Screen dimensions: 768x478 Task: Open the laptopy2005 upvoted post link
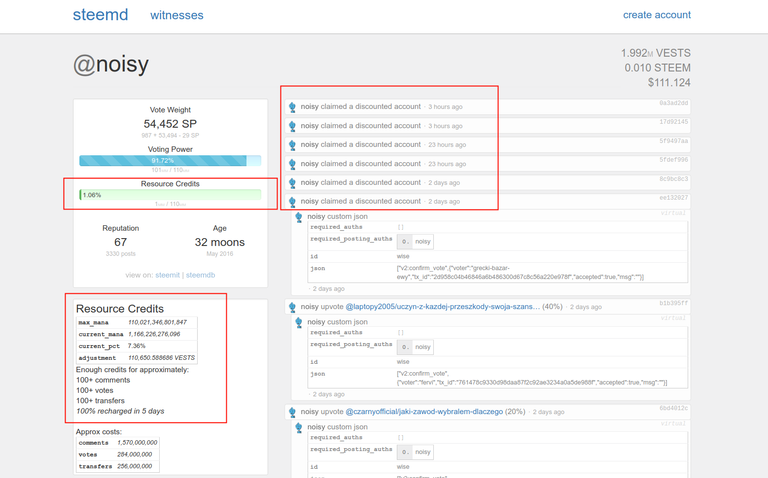(443, 307)
